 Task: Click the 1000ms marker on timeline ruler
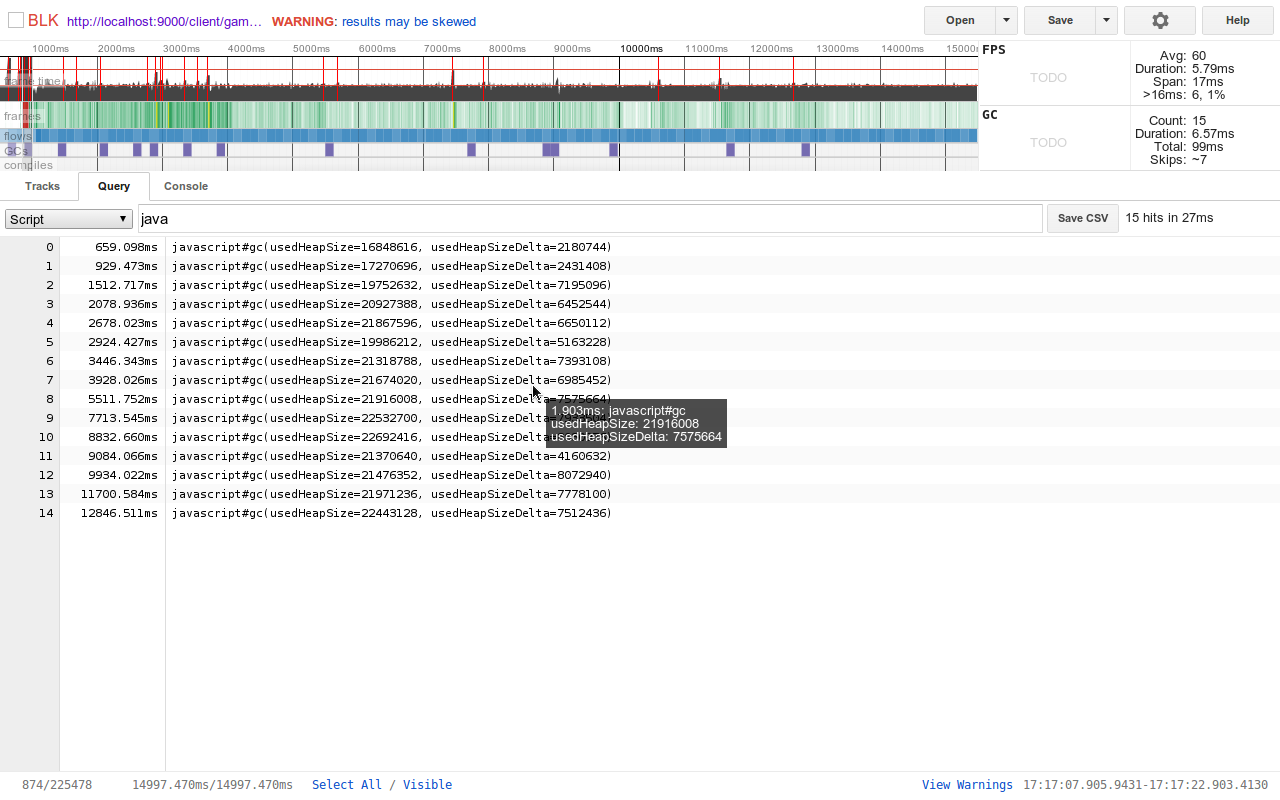coord(51,48)
